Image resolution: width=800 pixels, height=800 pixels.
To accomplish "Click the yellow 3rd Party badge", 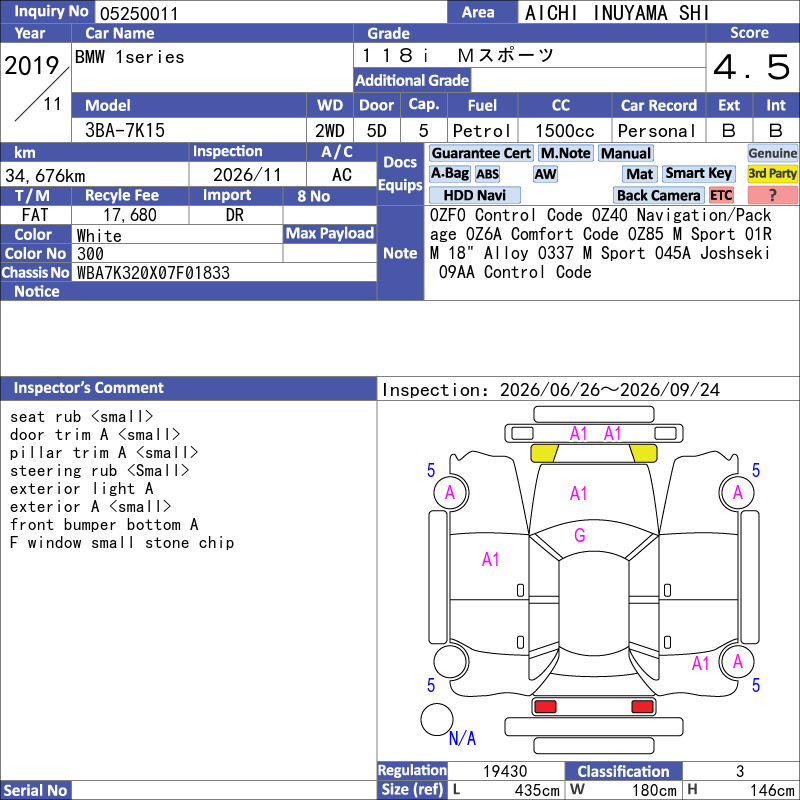I will click(x=772, y=173).
